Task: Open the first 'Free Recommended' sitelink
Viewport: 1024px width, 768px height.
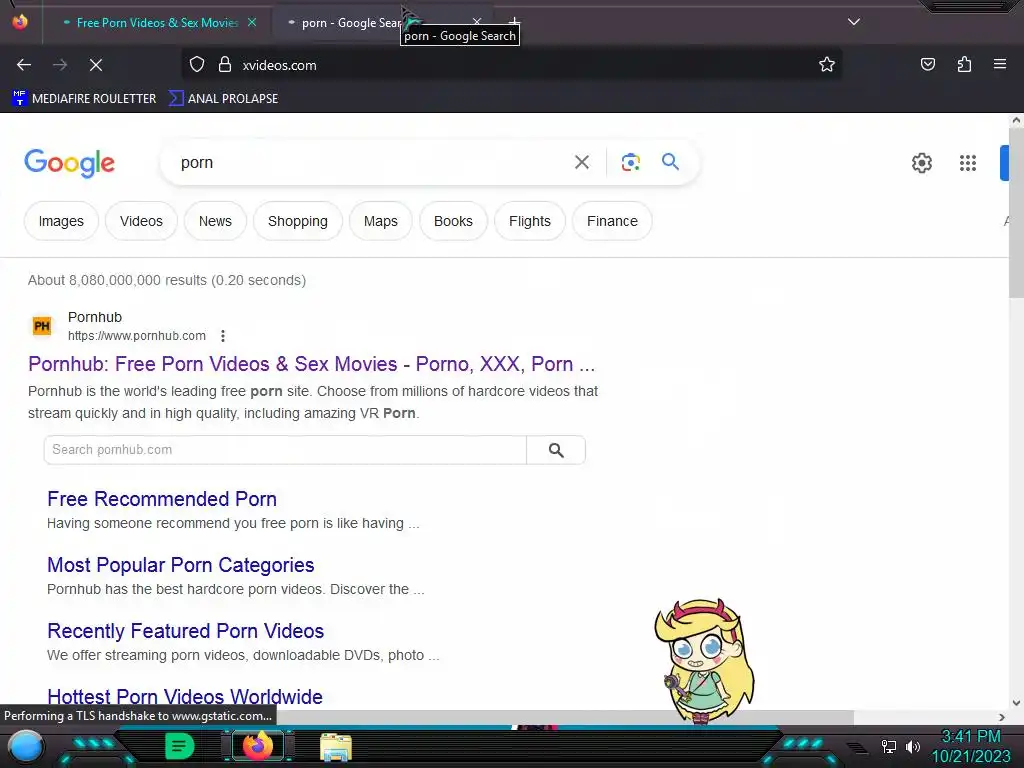Action: tap(162, 499)
